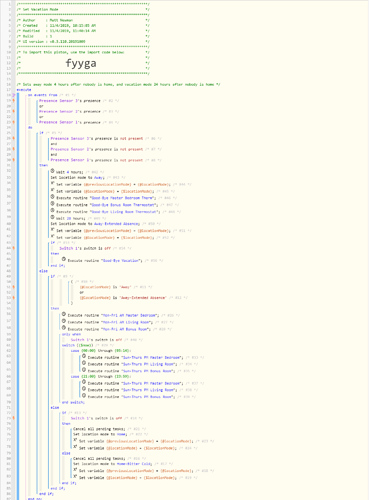Click the icon before "Good-Bye Living Room Thermostat" routine
370x500 pixels.
coord(53,210)
